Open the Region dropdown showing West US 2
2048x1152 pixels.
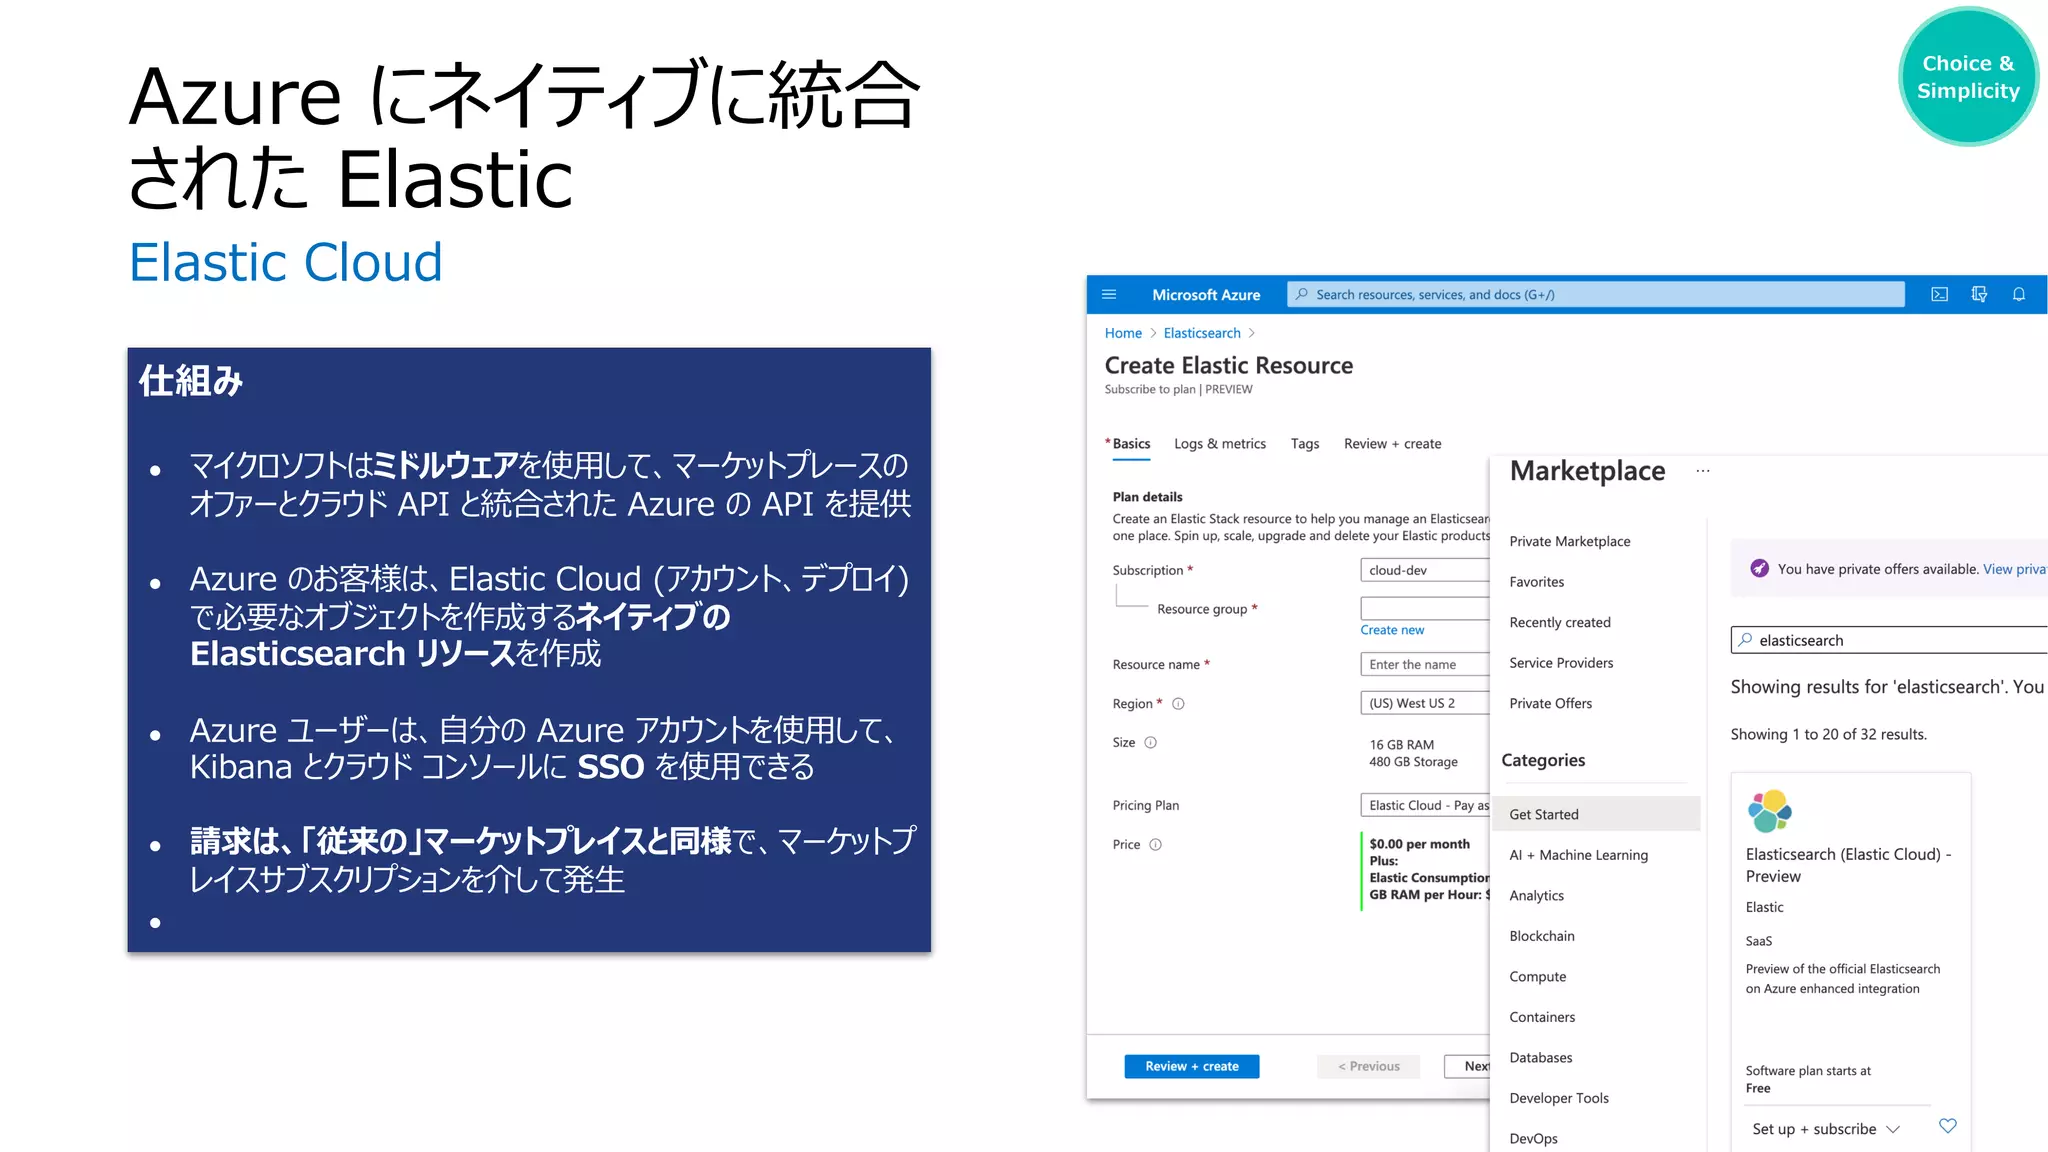(x=1425, y=703)
